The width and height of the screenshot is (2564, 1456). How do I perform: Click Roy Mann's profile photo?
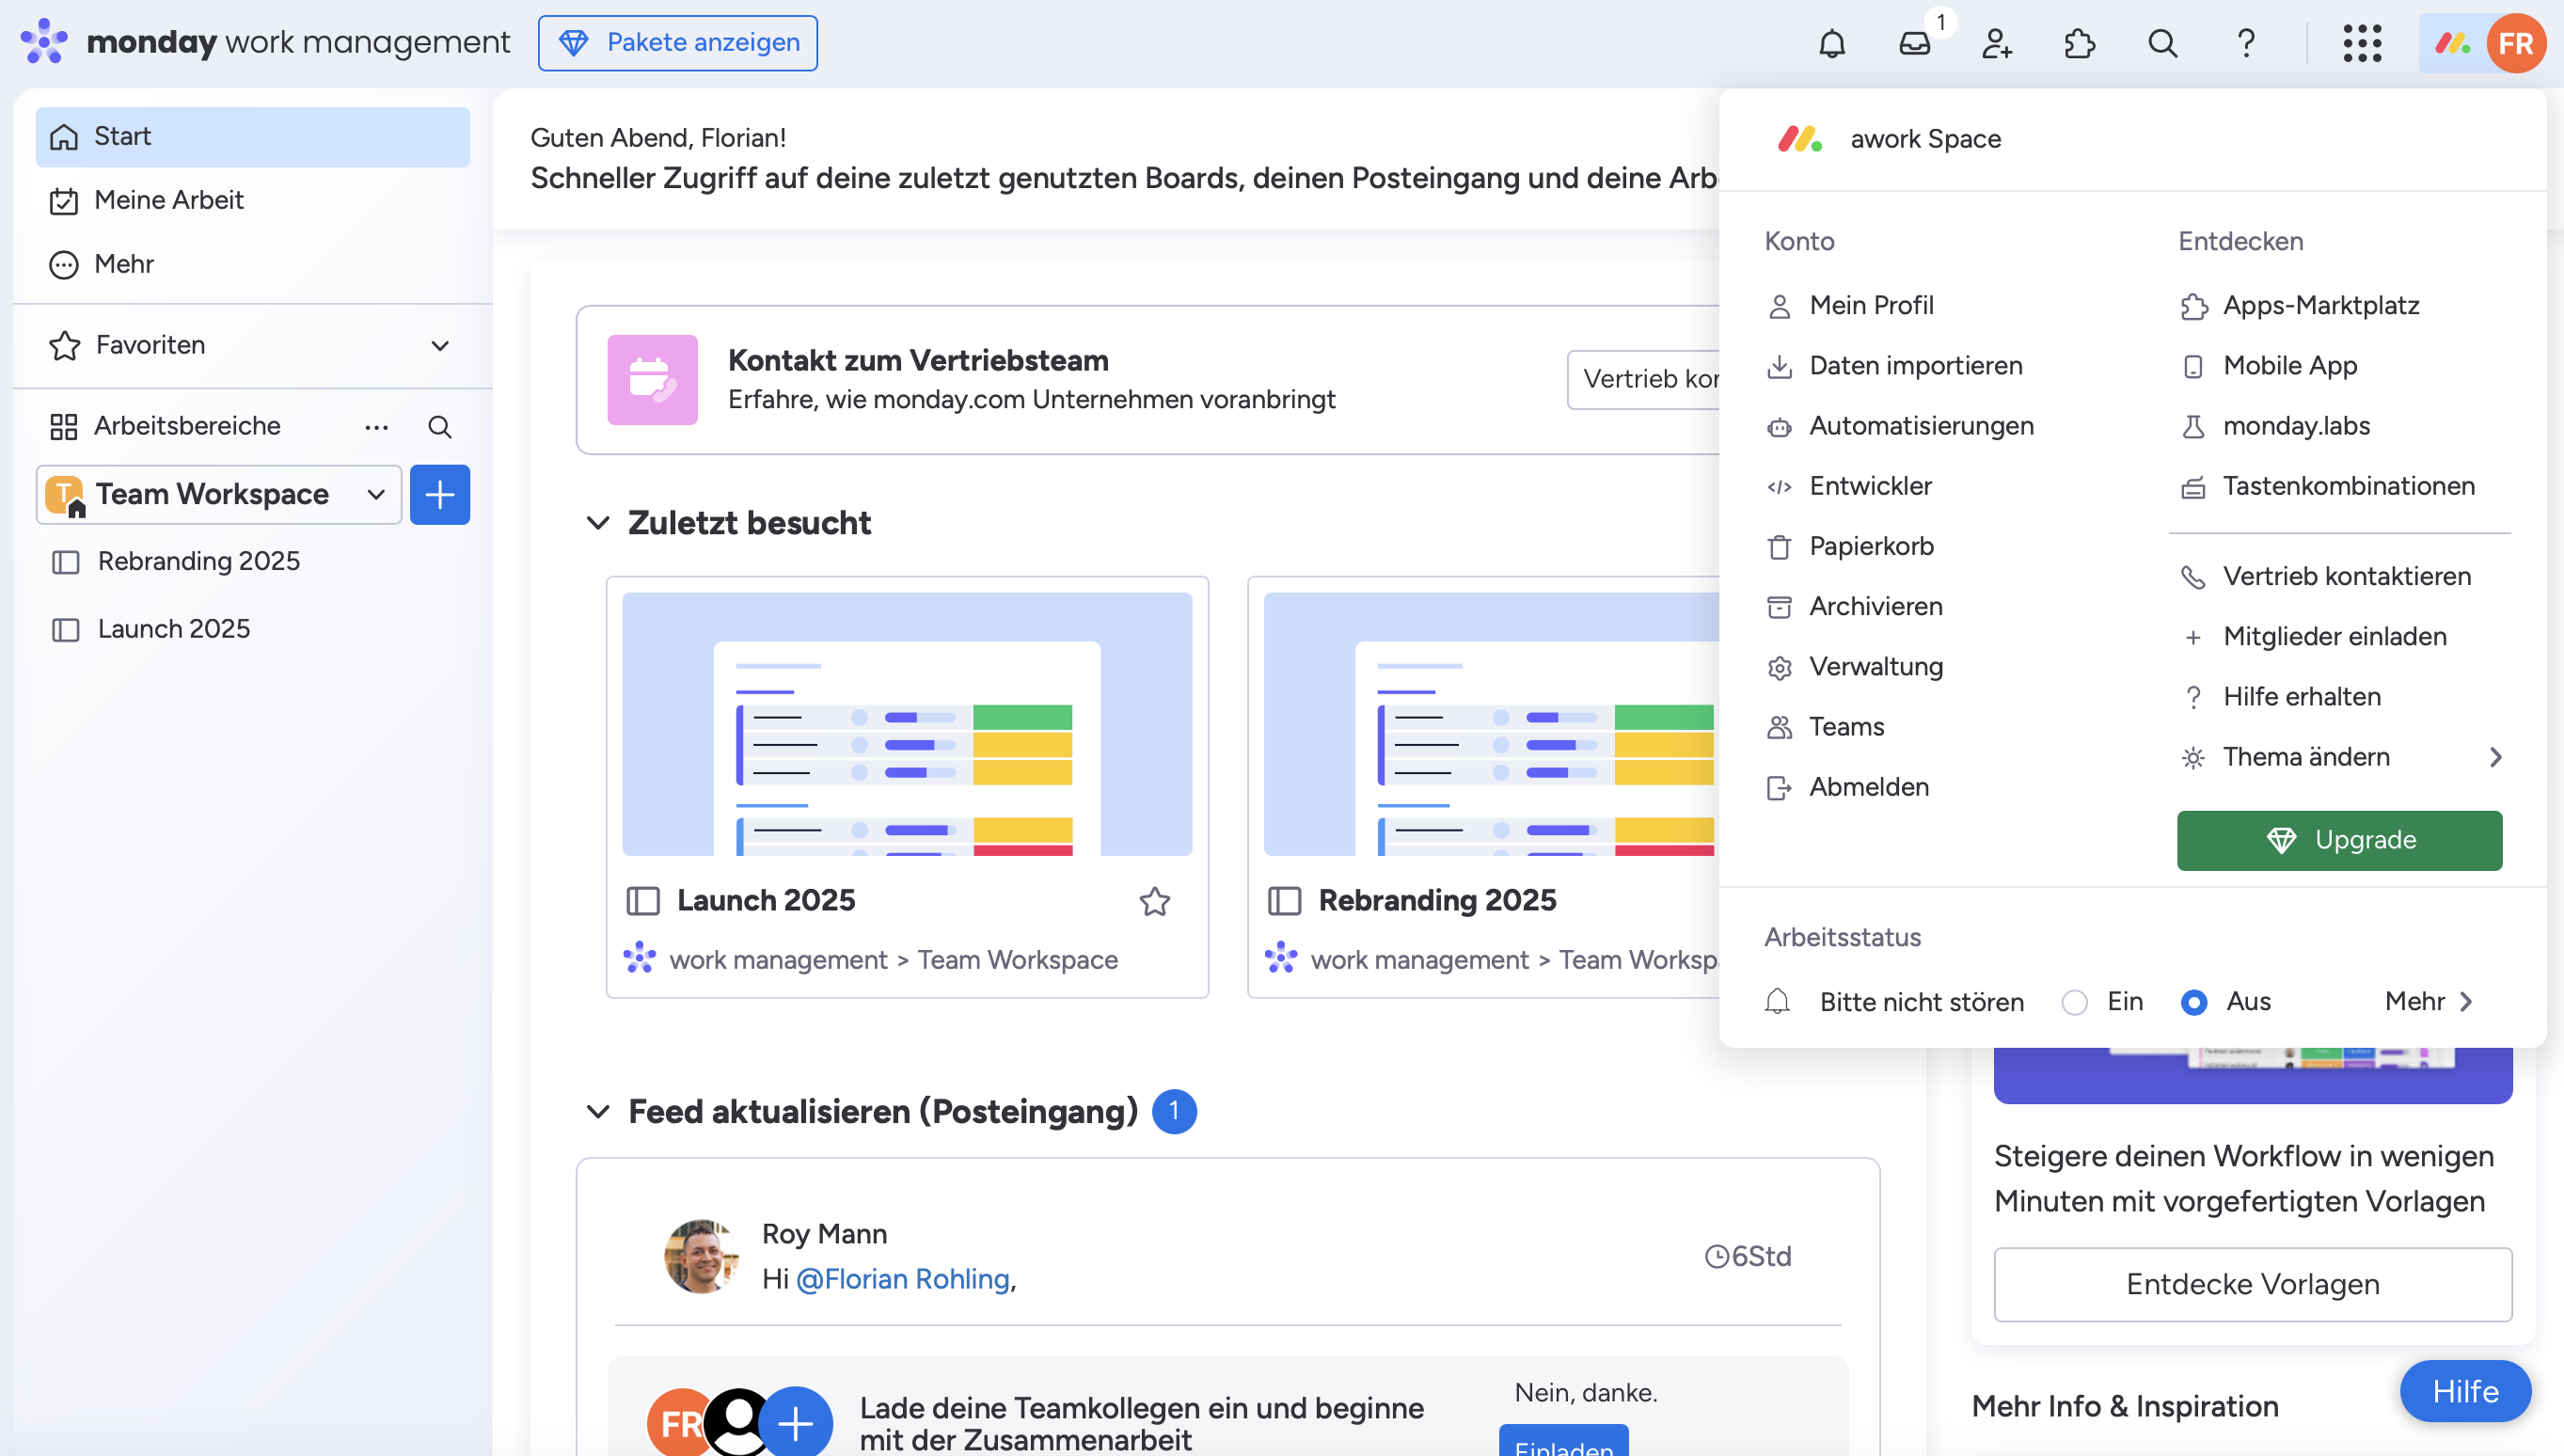(x=701, y=1256)
